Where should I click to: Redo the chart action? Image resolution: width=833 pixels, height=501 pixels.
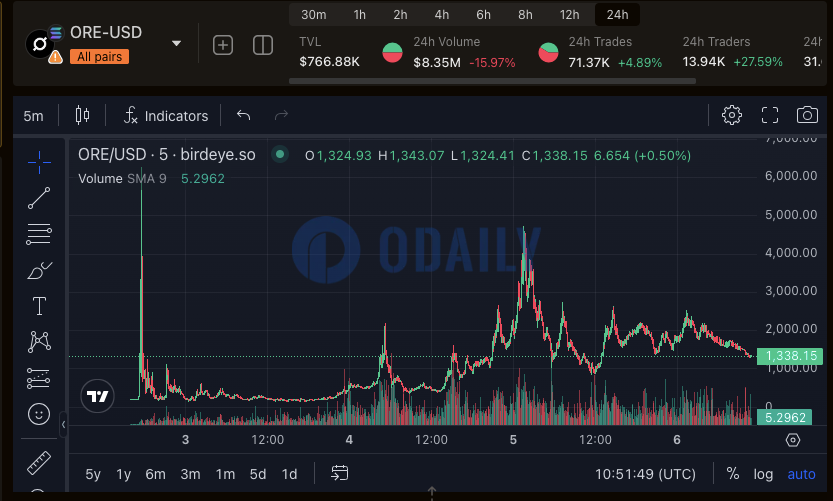tap(281, 115)
